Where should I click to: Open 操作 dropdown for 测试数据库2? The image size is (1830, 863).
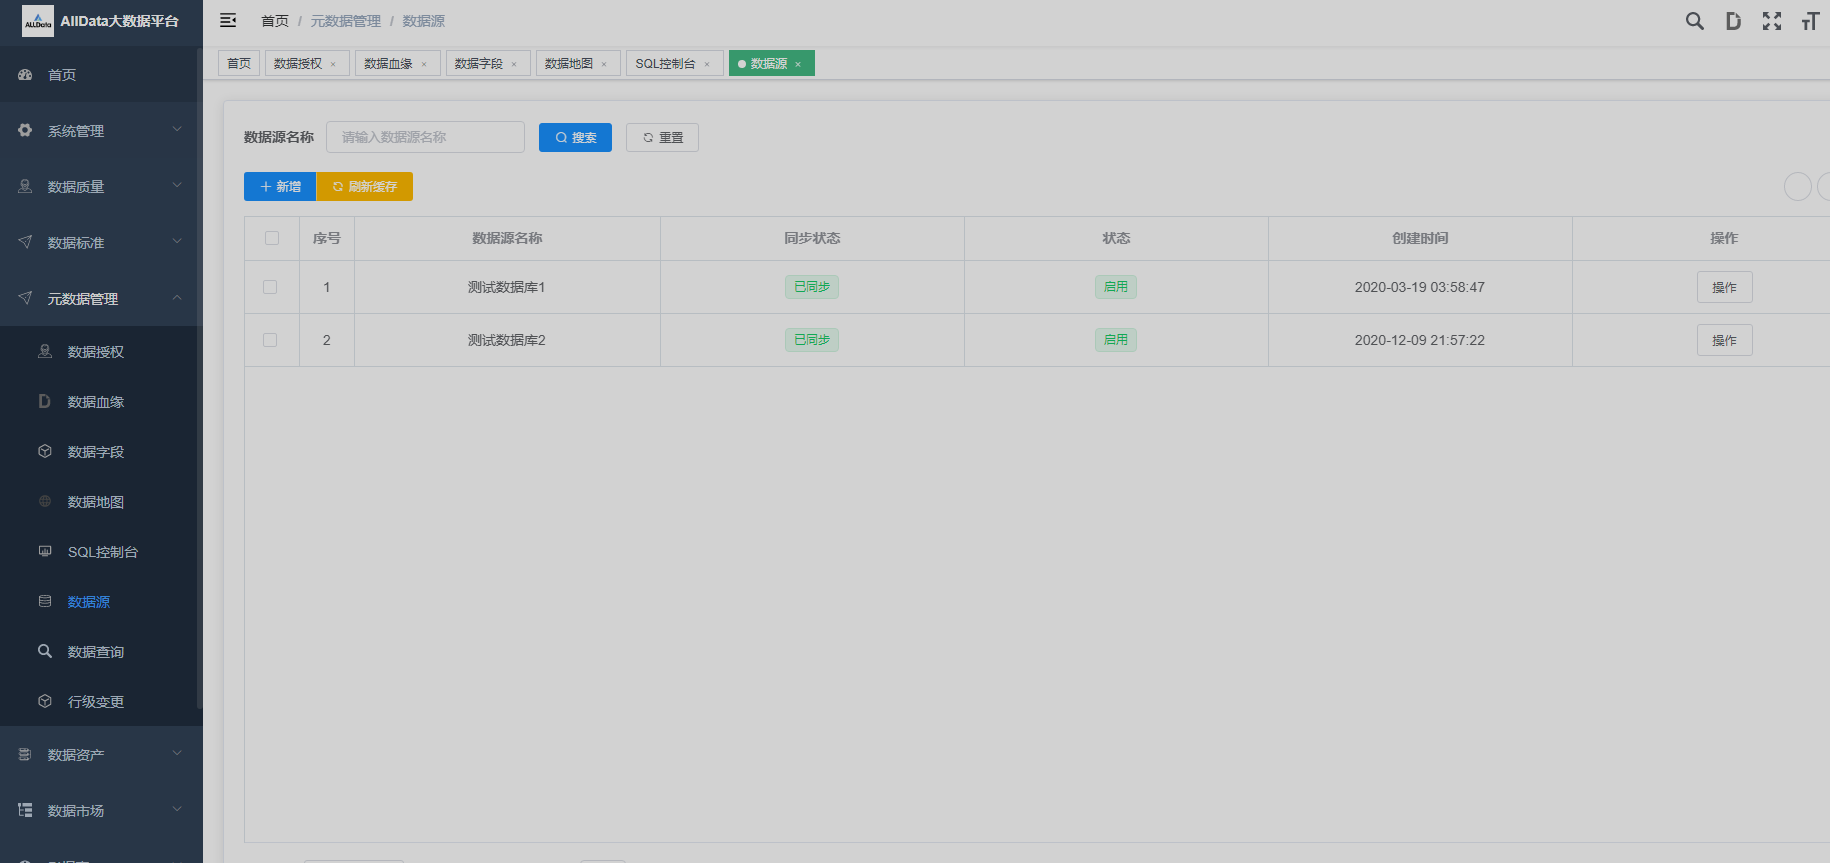pos(1724,340)
